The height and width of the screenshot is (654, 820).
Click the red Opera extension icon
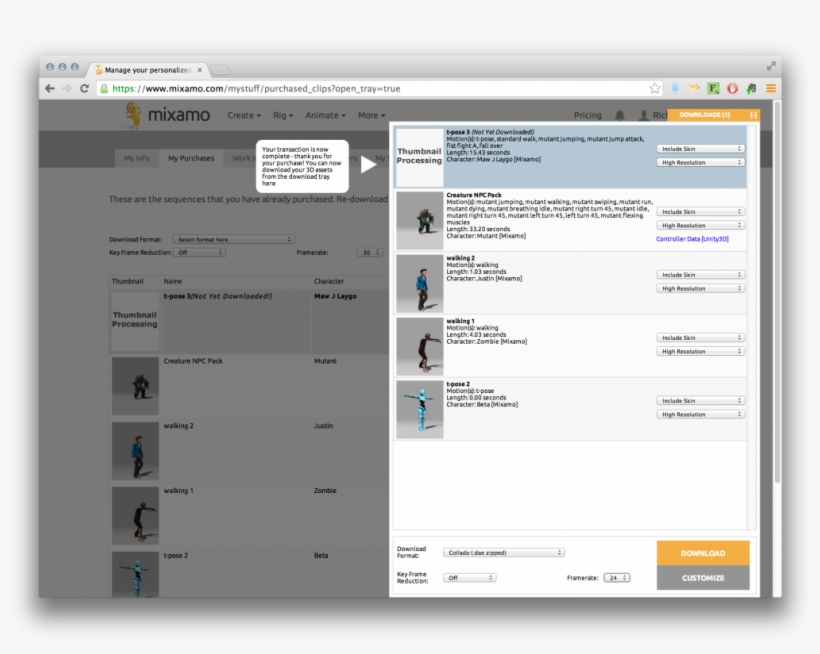click(x=732, y=89)
